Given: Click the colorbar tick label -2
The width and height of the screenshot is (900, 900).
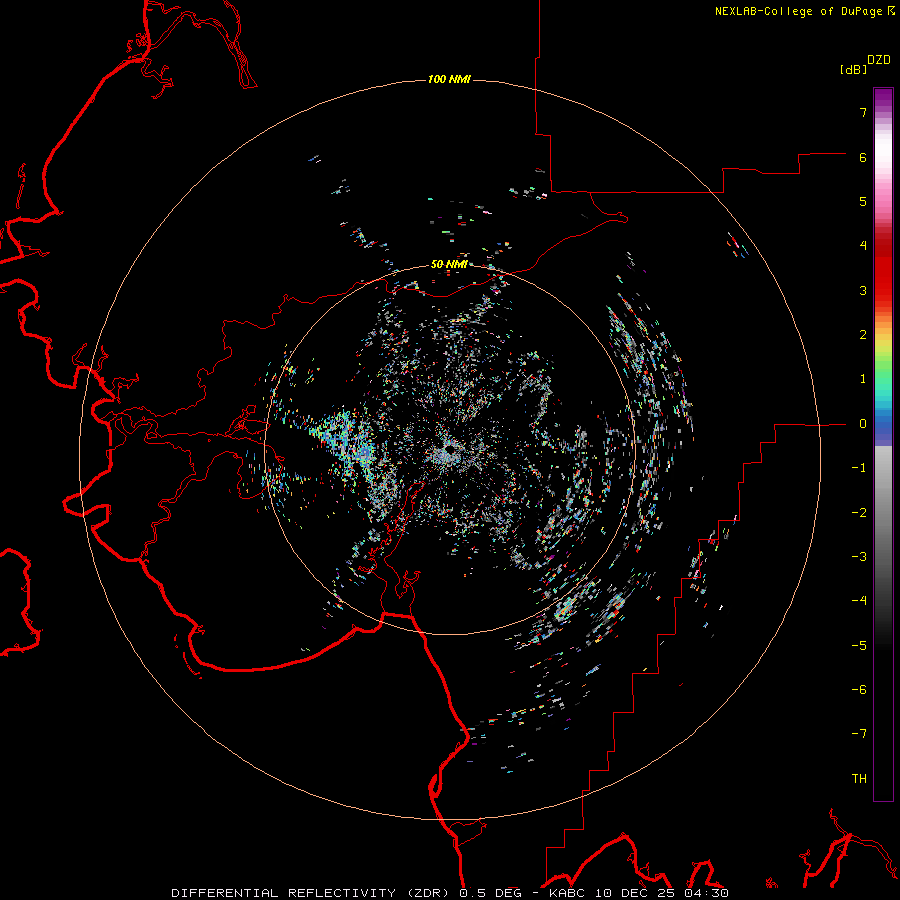Looking at the screenshot, I should 859,513.
